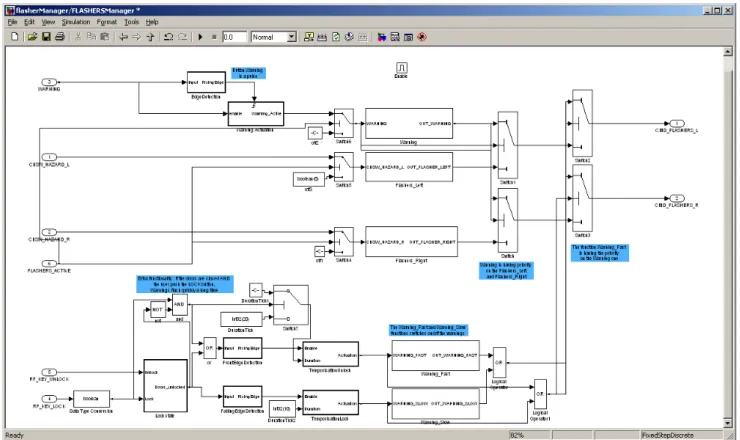740x440 pixels.
Task: Go up to parent system icon
Action: click(151, 37)
